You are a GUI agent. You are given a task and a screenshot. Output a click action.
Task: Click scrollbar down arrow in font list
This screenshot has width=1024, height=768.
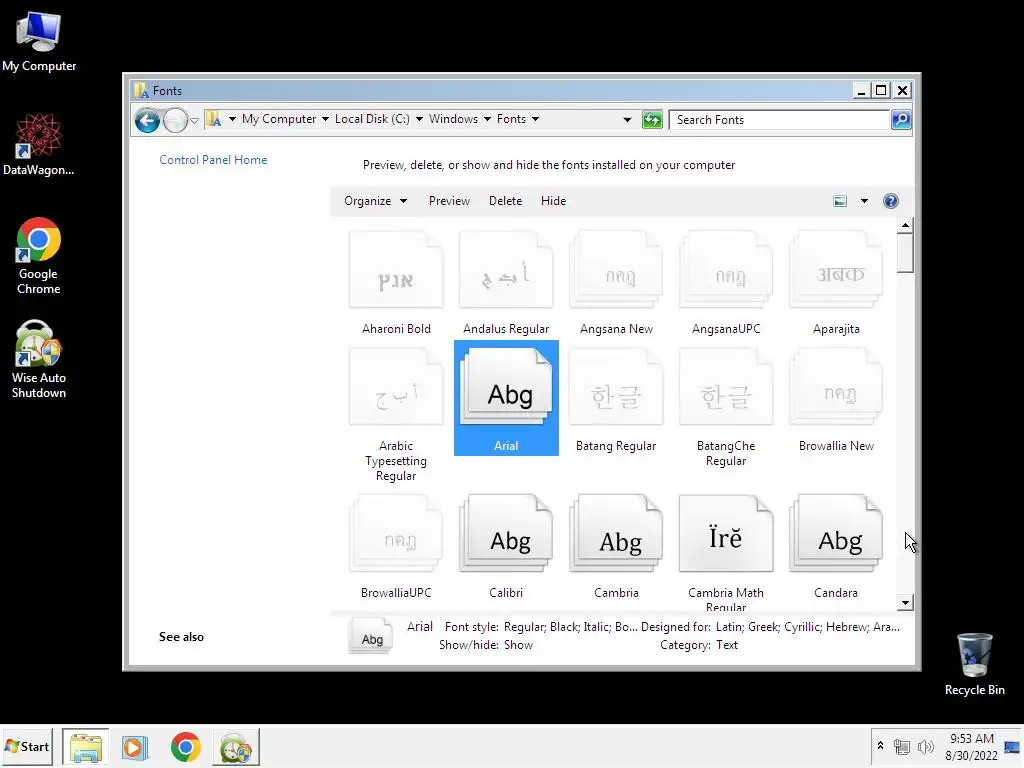tap(904, 603)
